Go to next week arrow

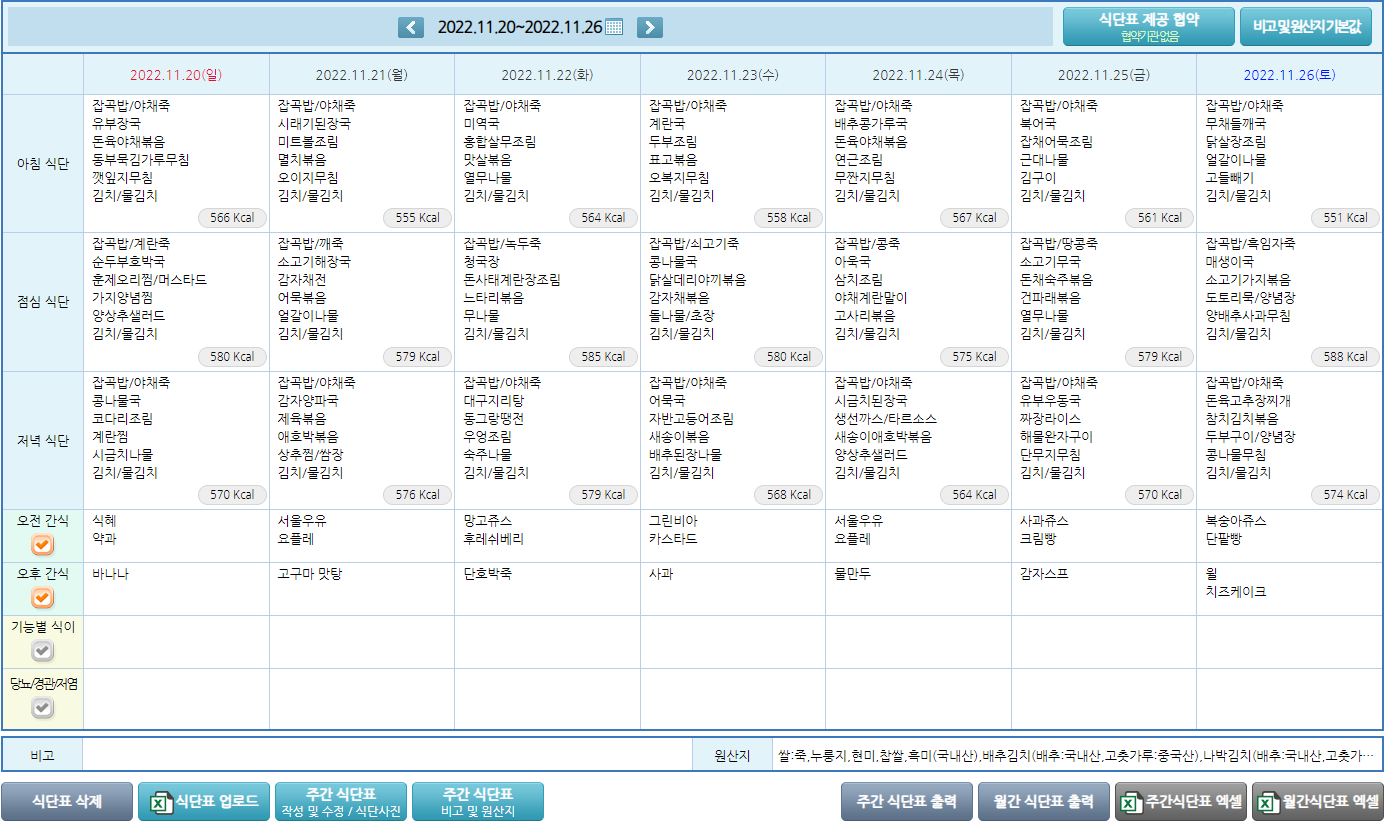pos(650,27)
